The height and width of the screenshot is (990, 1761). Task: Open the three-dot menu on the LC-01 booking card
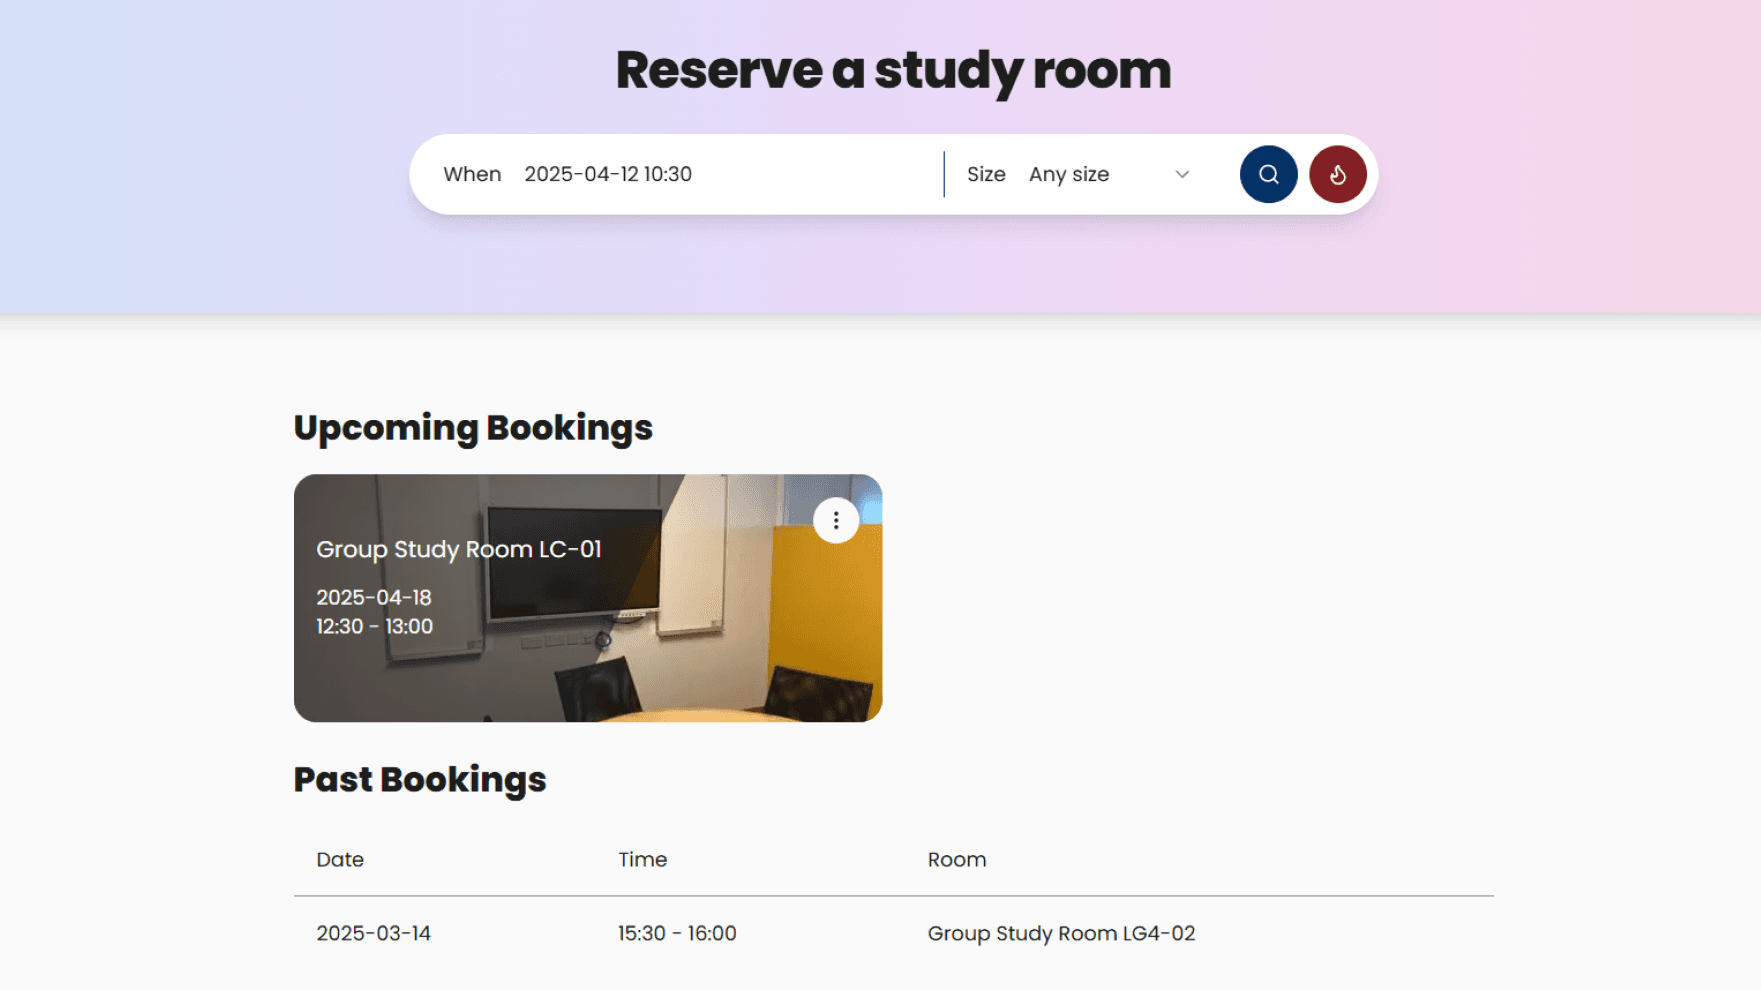pos(836,520)
